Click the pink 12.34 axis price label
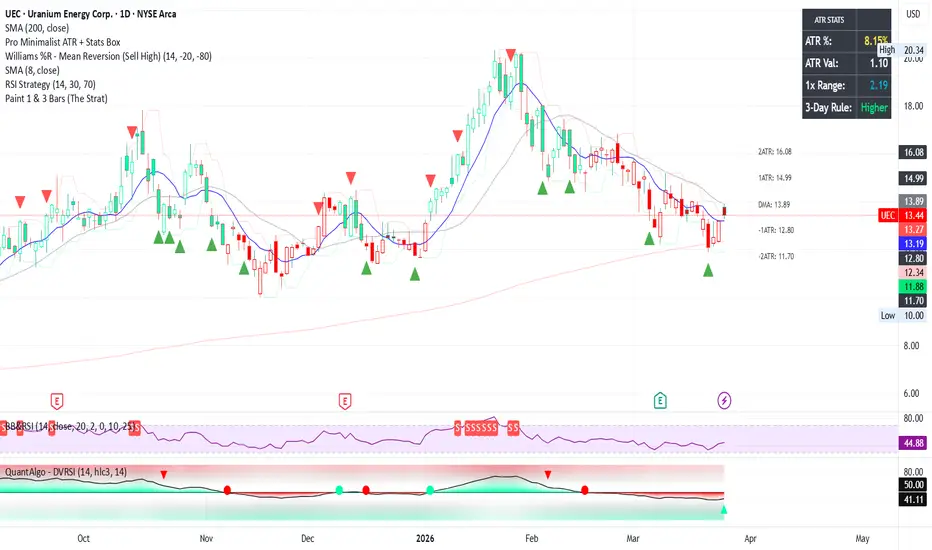This screenshot has height=550, width=932. (914, 272)
